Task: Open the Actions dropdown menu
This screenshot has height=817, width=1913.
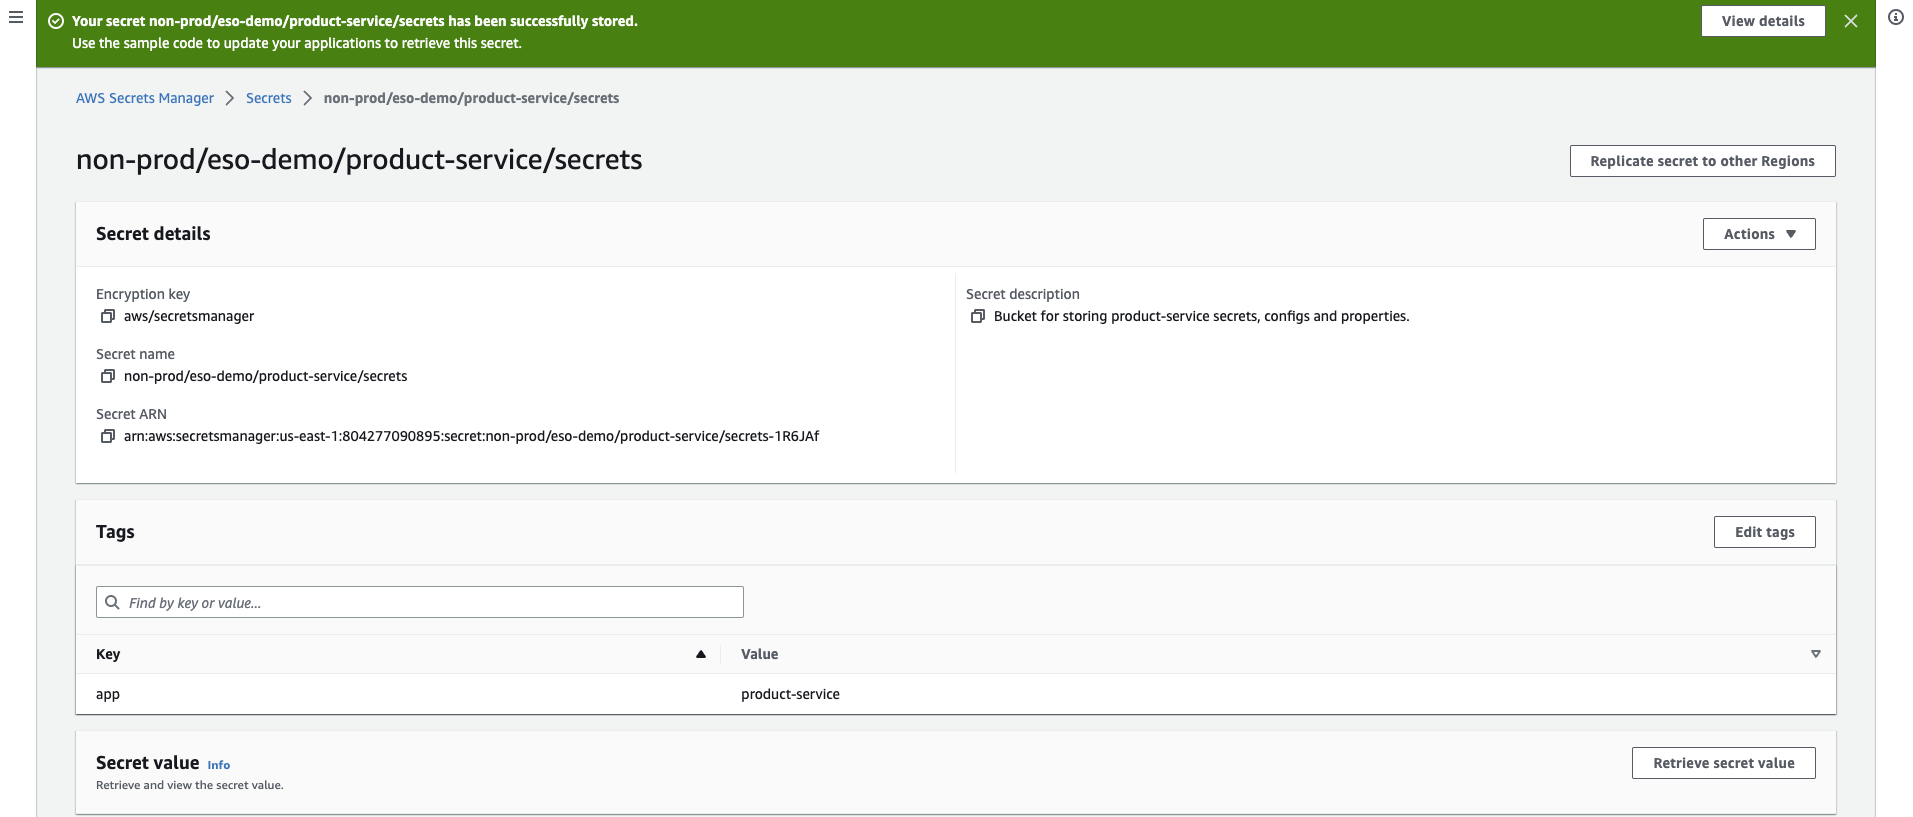Action: [x=1758, y=234]
